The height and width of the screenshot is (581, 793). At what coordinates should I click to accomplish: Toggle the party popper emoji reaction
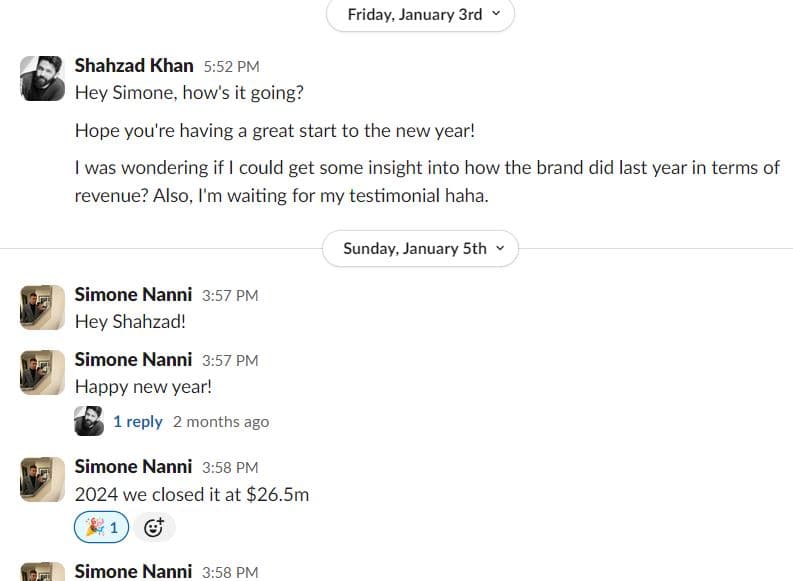click(x=102, y=528)
